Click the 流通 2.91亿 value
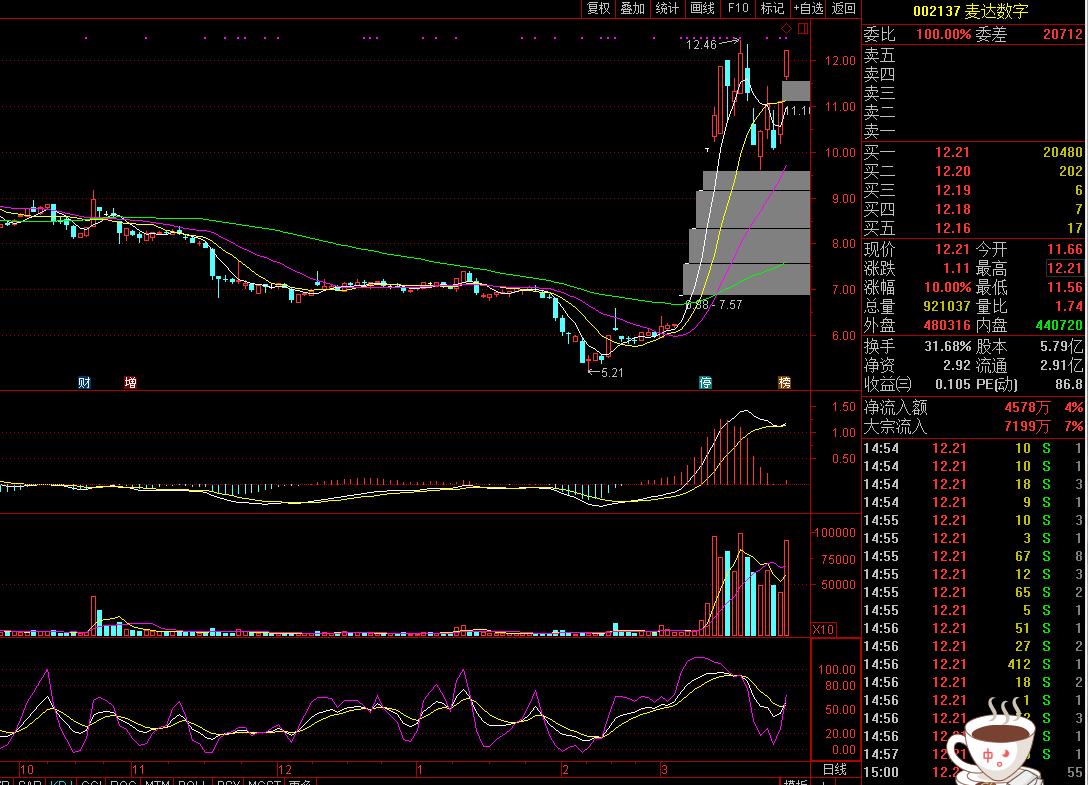This screenshot has width=1088, height=785. tap(1062, 365)
